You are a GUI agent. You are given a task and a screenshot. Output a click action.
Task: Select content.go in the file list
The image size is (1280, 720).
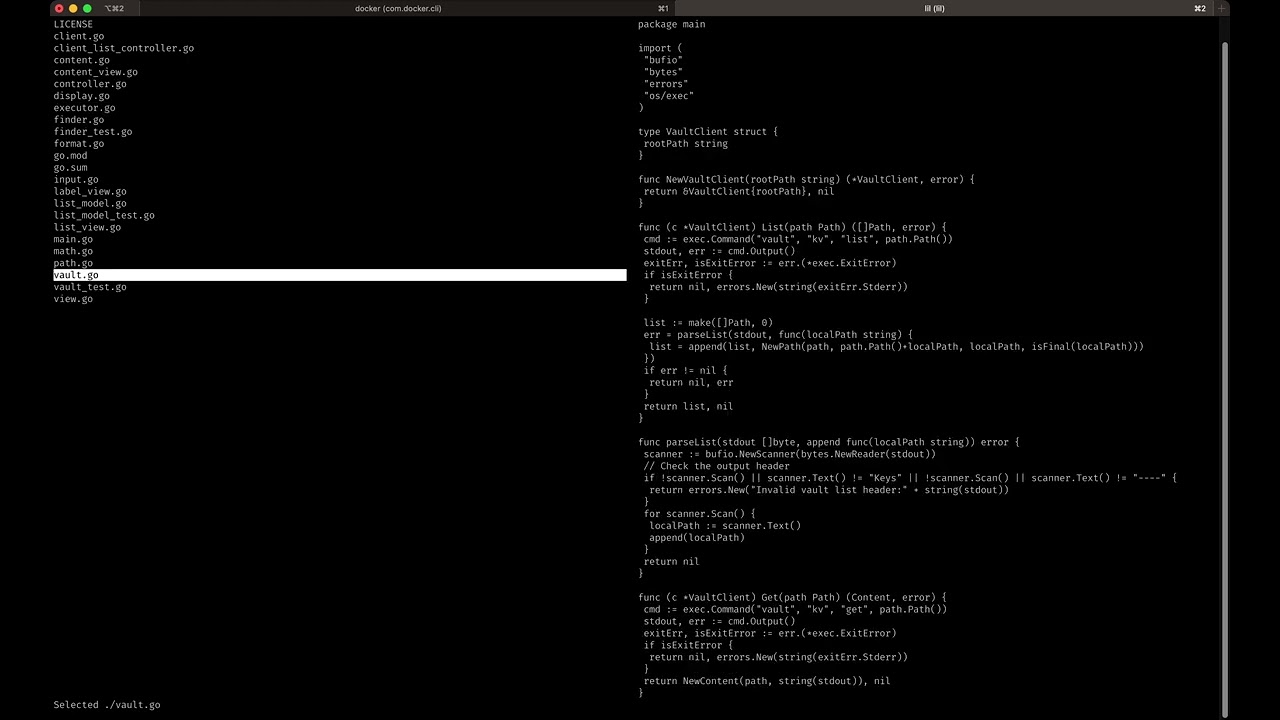click(82, 60)
